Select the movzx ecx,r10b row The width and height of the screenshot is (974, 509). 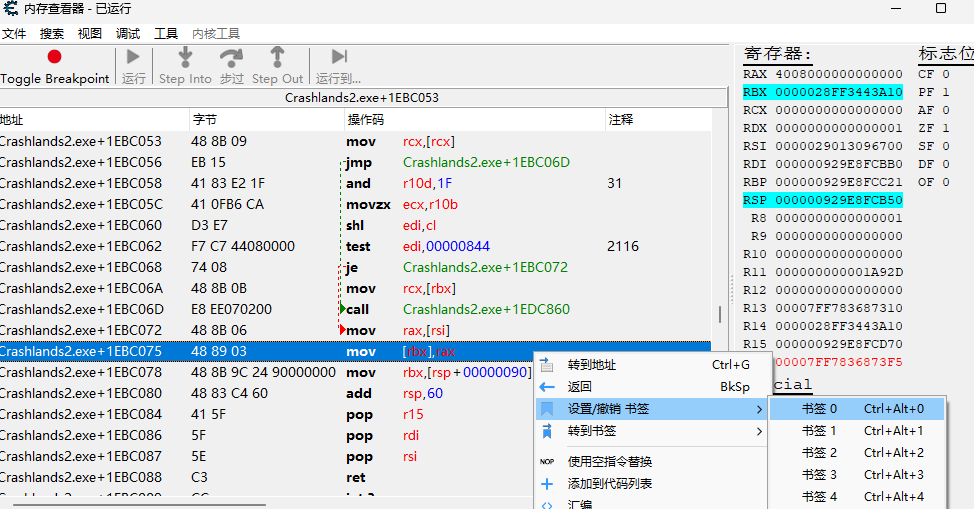pyautogui.click(x=355, y=204)
